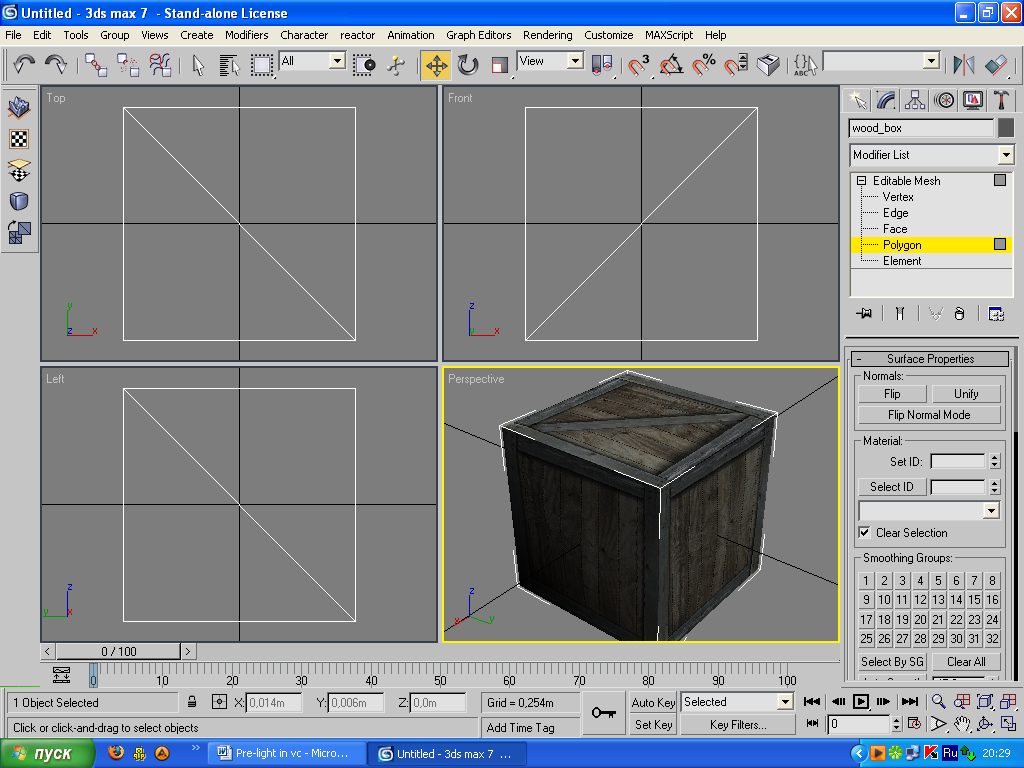Collapse the Surface Properties rollout
This screenshot has height=768, width=1024.
point(930,359)
